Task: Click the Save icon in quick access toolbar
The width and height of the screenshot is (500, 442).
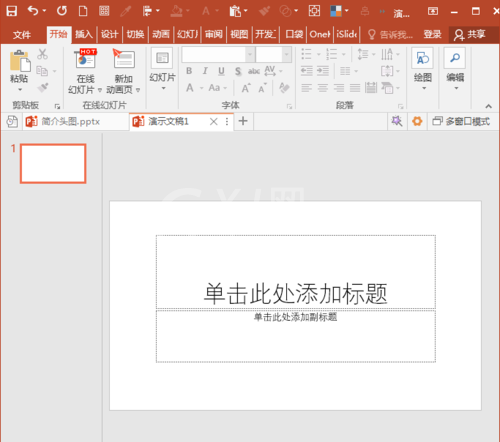Action: [x=12, y=11]
